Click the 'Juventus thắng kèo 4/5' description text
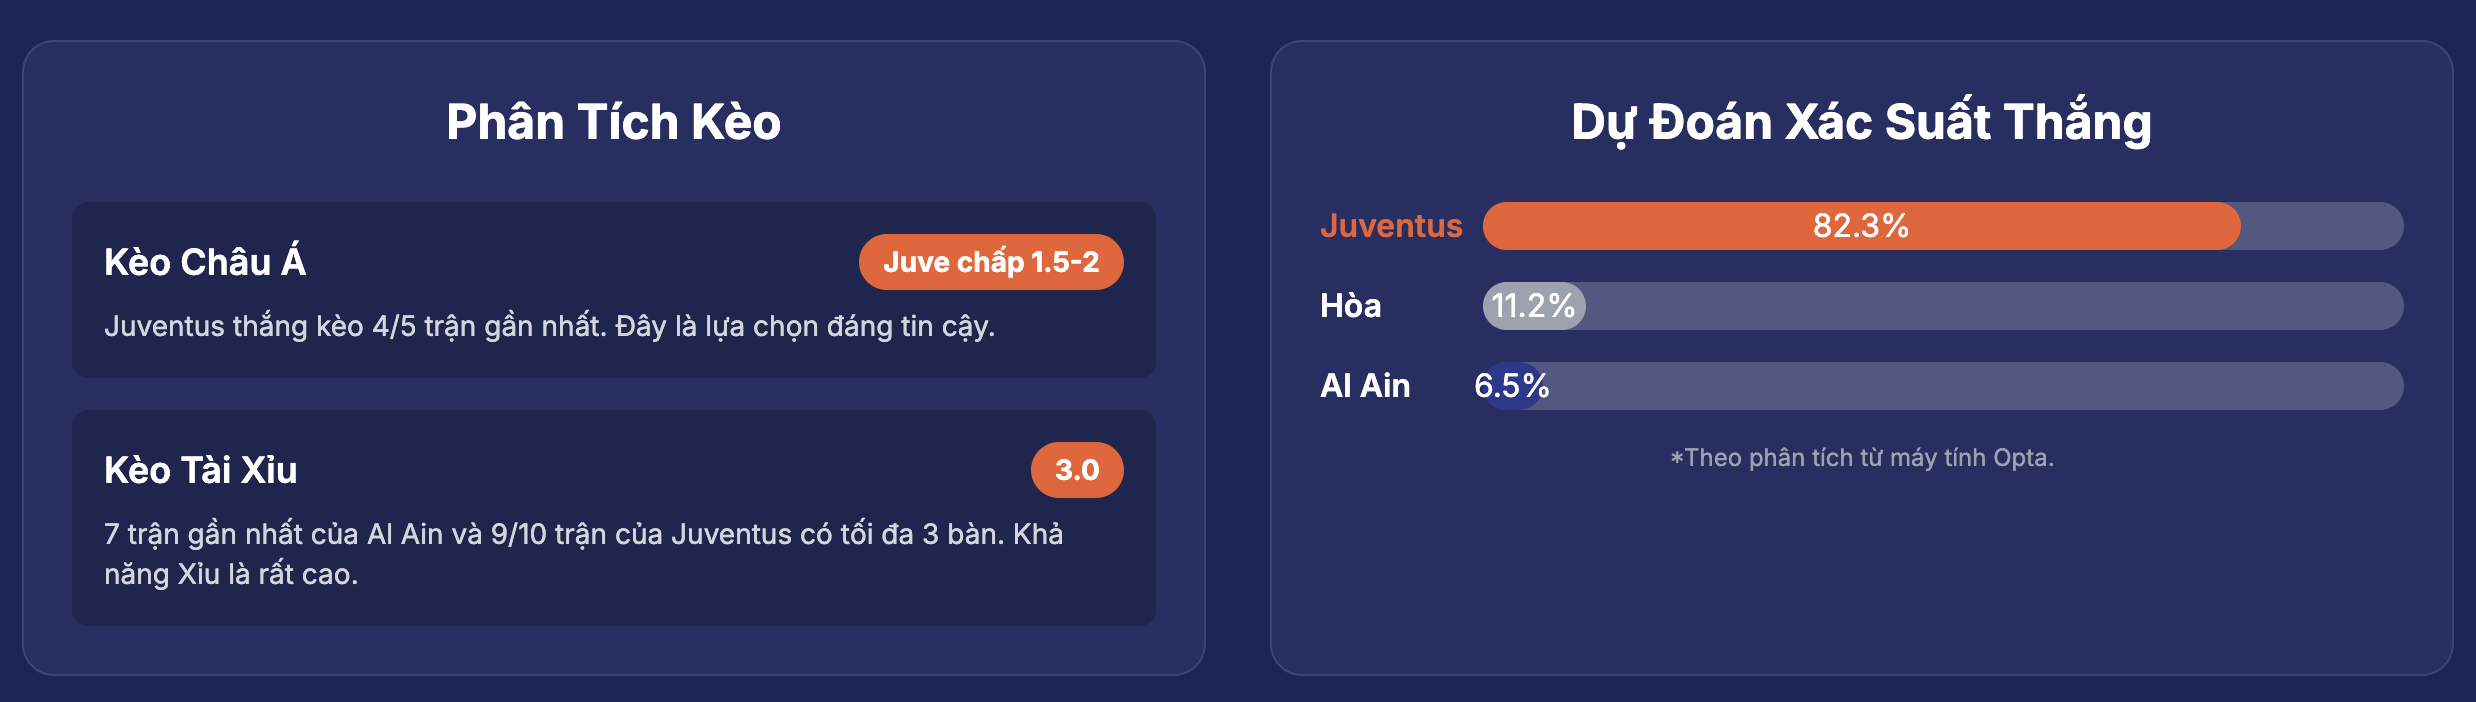 tap(550, 327)
